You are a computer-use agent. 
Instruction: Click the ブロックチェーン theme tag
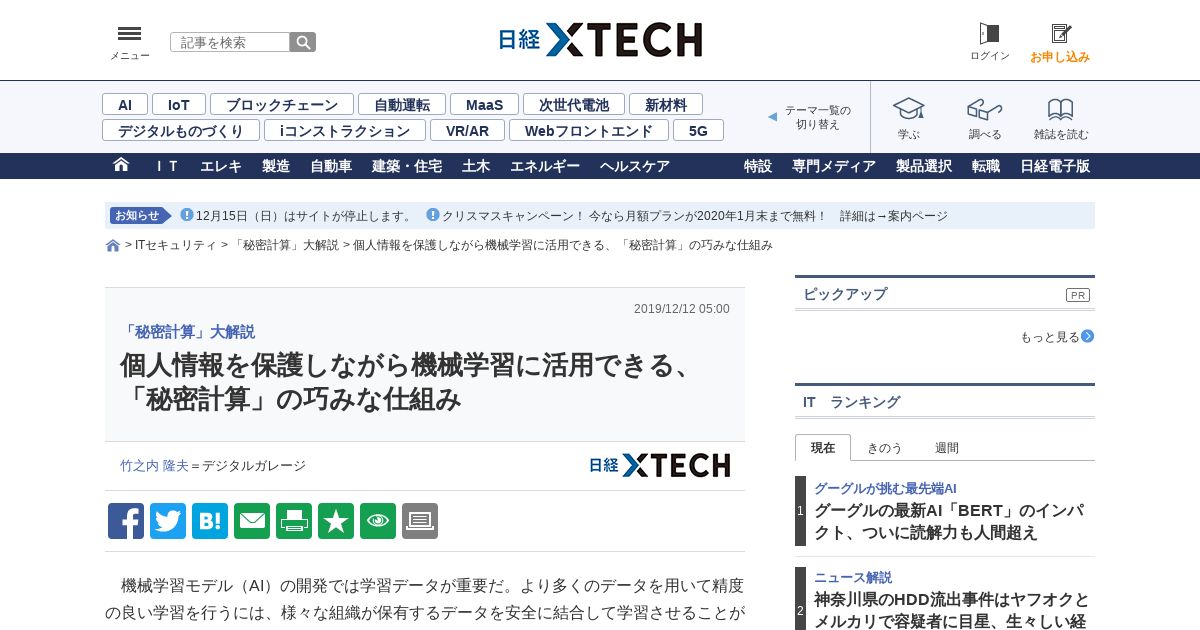pos(282,104)
